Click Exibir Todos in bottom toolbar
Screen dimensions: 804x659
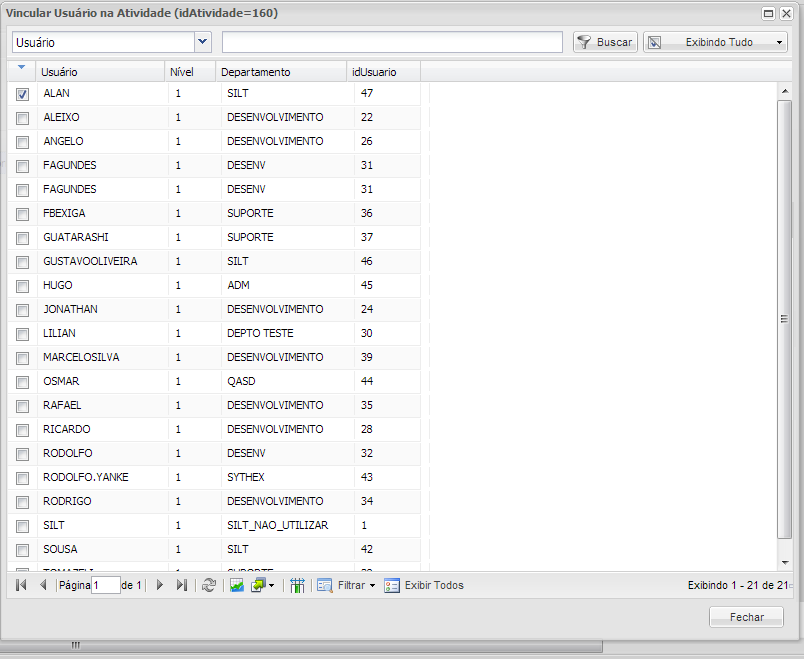click(x=424, y=585)
